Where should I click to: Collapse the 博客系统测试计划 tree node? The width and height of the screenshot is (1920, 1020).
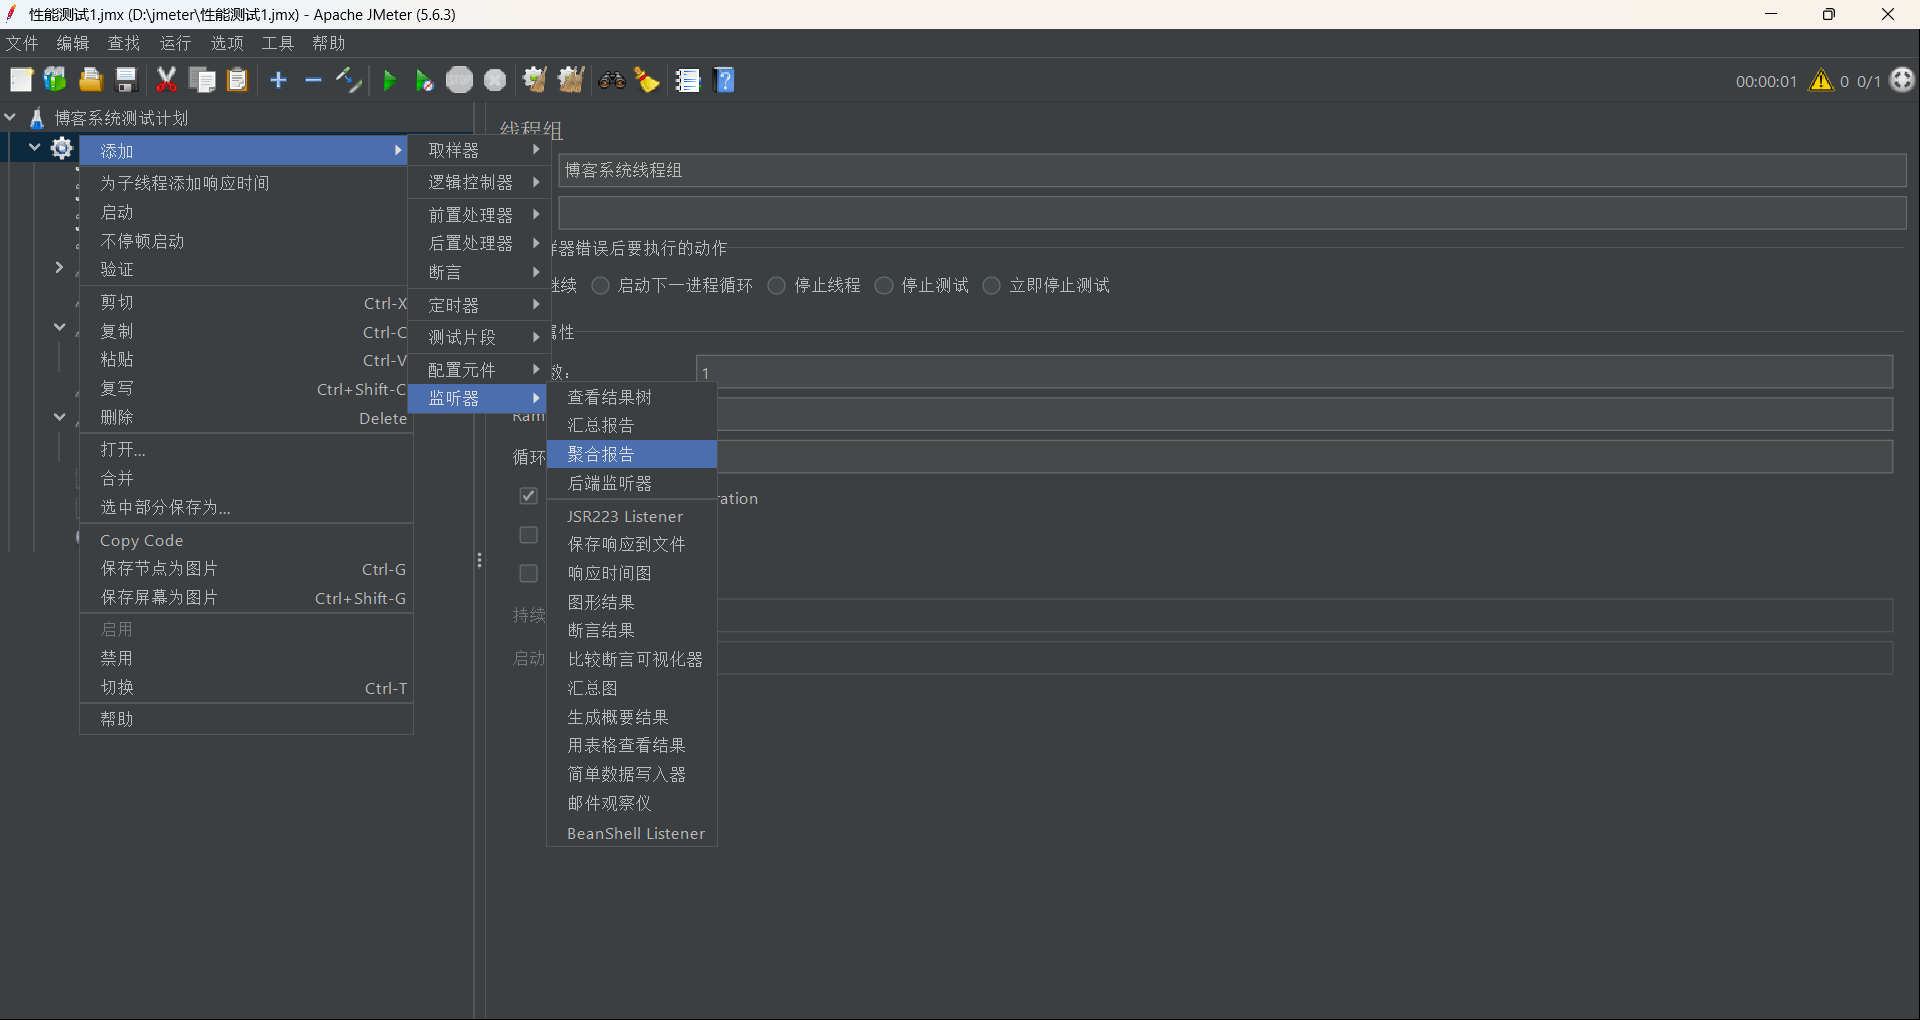point(10,117)
